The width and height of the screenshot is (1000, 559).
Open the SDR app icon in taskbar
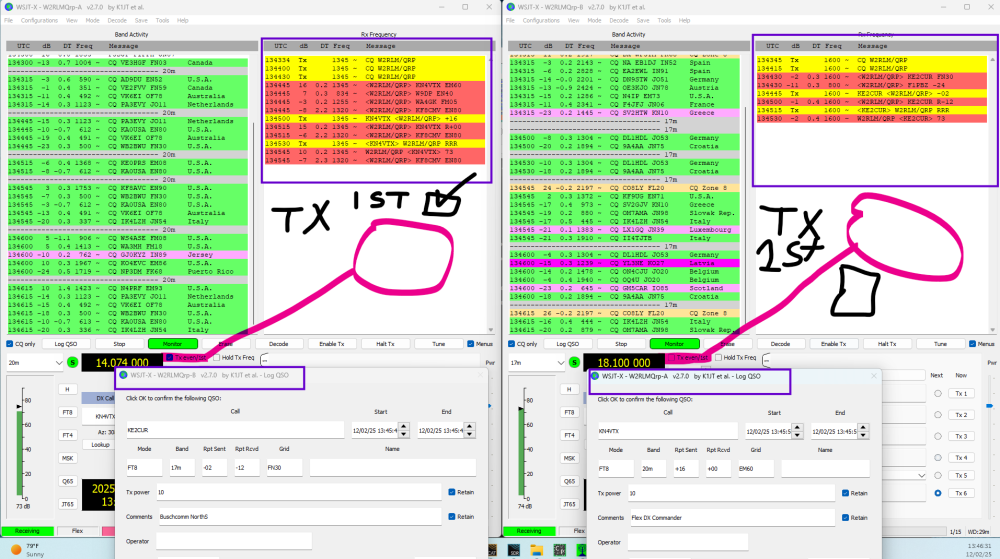pos(514,550)
